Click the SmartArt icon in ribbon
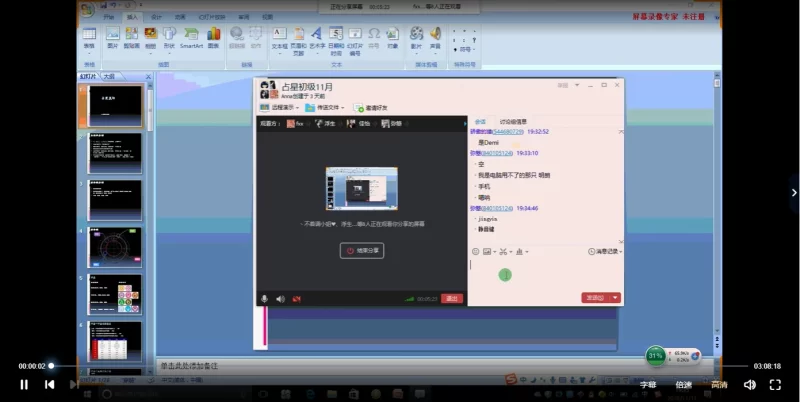This screenshot has height=402, width=800. (x=190, y=34)
